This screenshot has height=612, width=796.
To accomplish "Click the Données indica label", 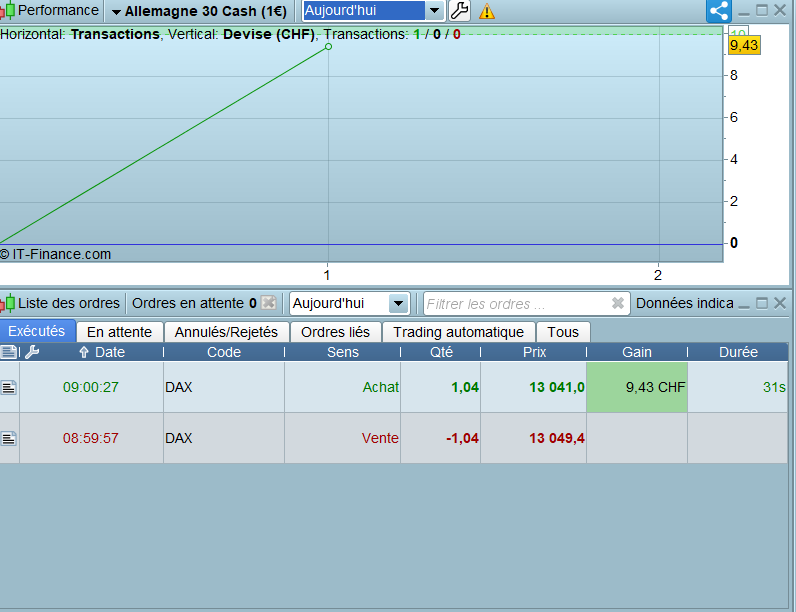I will (x=684, y=303).
